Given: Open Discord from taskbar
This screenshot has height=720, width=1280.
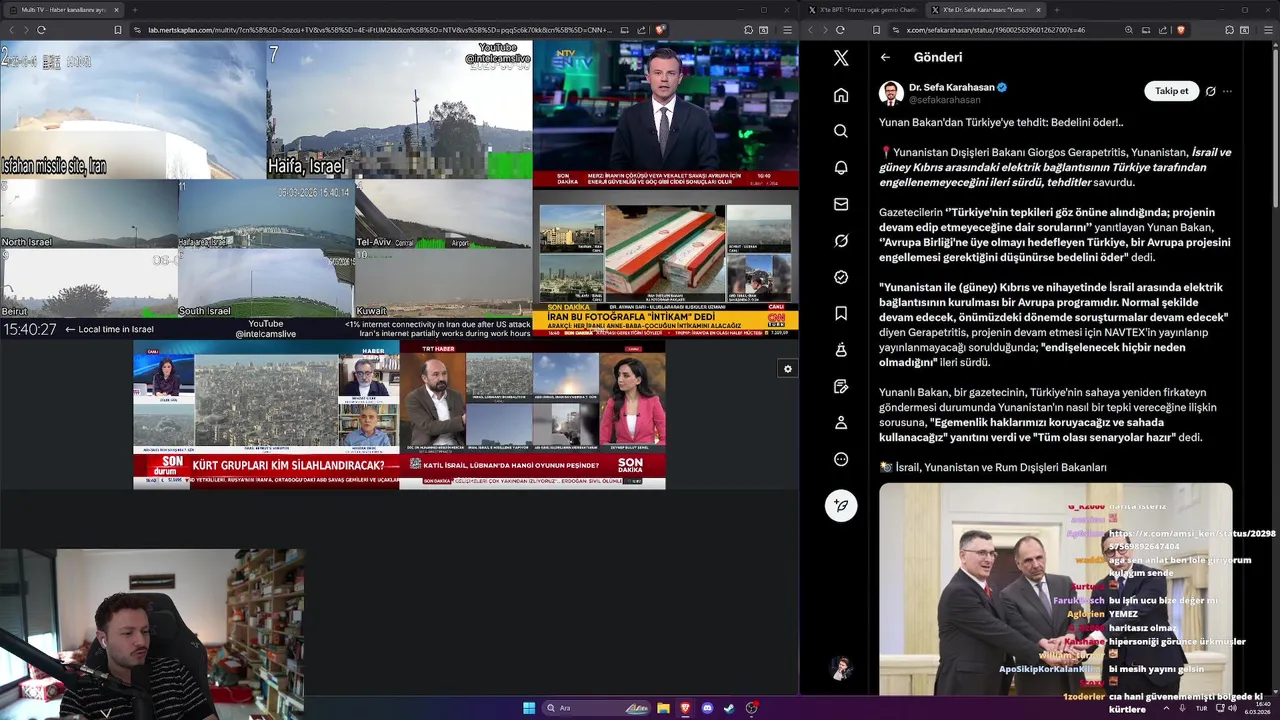Looking at the screenshot, I should 707,708.
